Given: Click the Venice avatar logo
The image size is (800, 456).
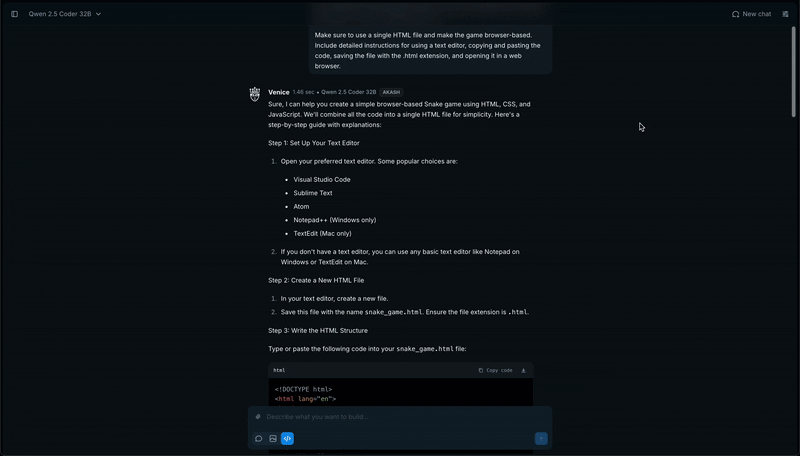Looking at the screenshot, I should pos(255,94).
